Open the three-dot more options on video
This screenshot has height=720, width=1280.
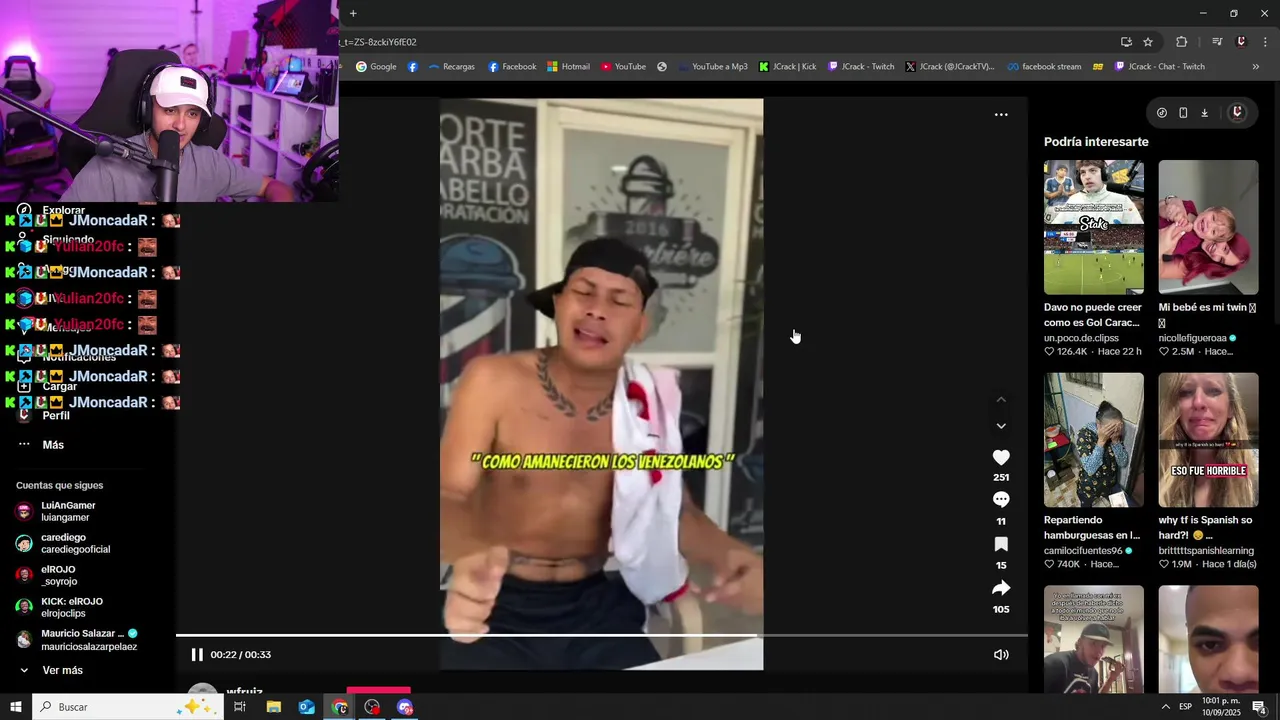[x=1001, y=115]
